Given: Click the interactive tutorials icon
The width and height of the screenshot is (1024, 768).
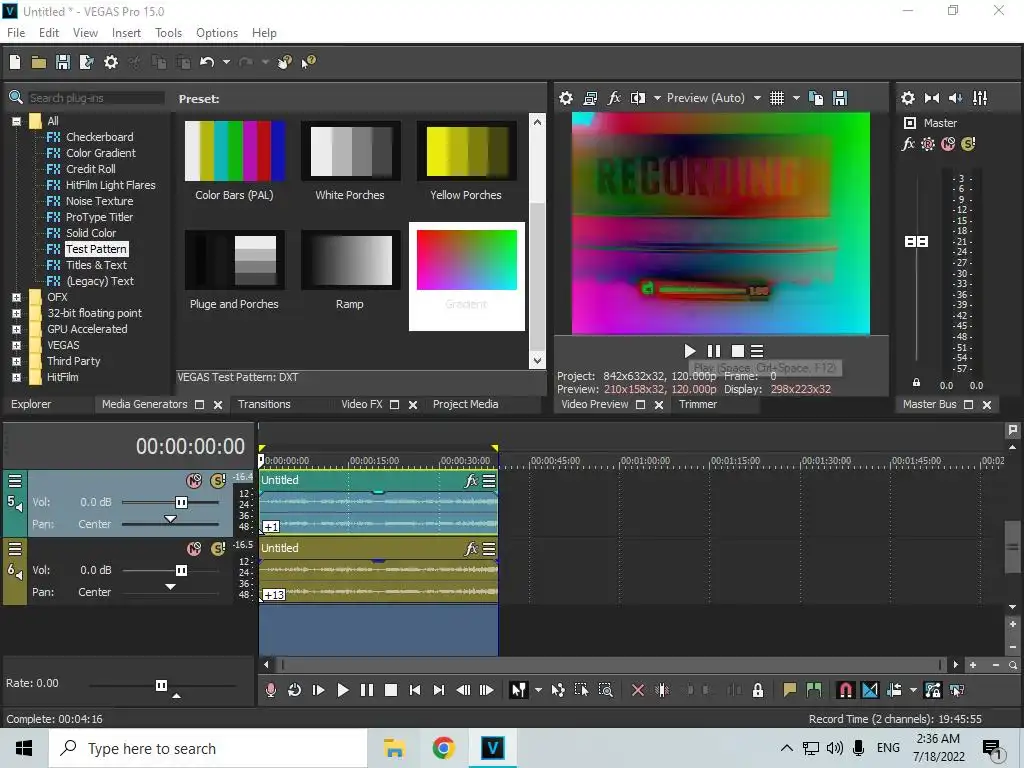Looking at the screenshot, I should (284, 62).
